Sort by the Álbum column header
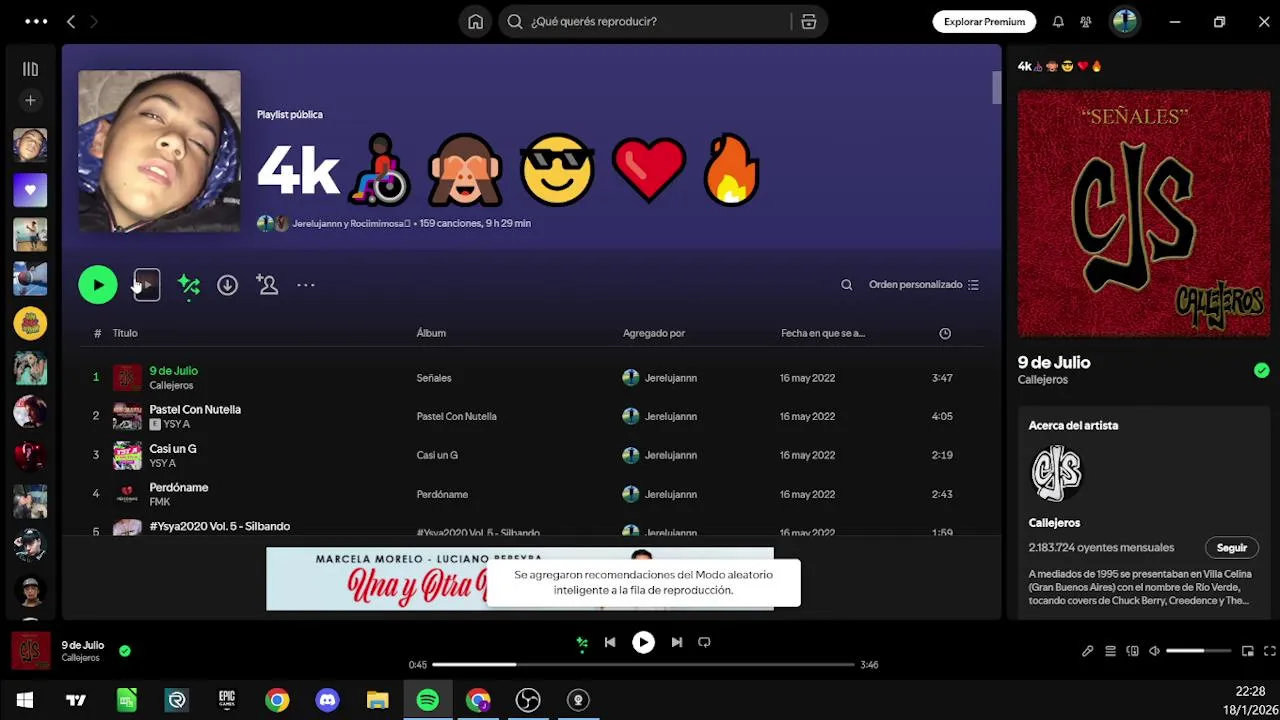Image resolution: width=1280 pixels, height=720 pixels. 431,333
